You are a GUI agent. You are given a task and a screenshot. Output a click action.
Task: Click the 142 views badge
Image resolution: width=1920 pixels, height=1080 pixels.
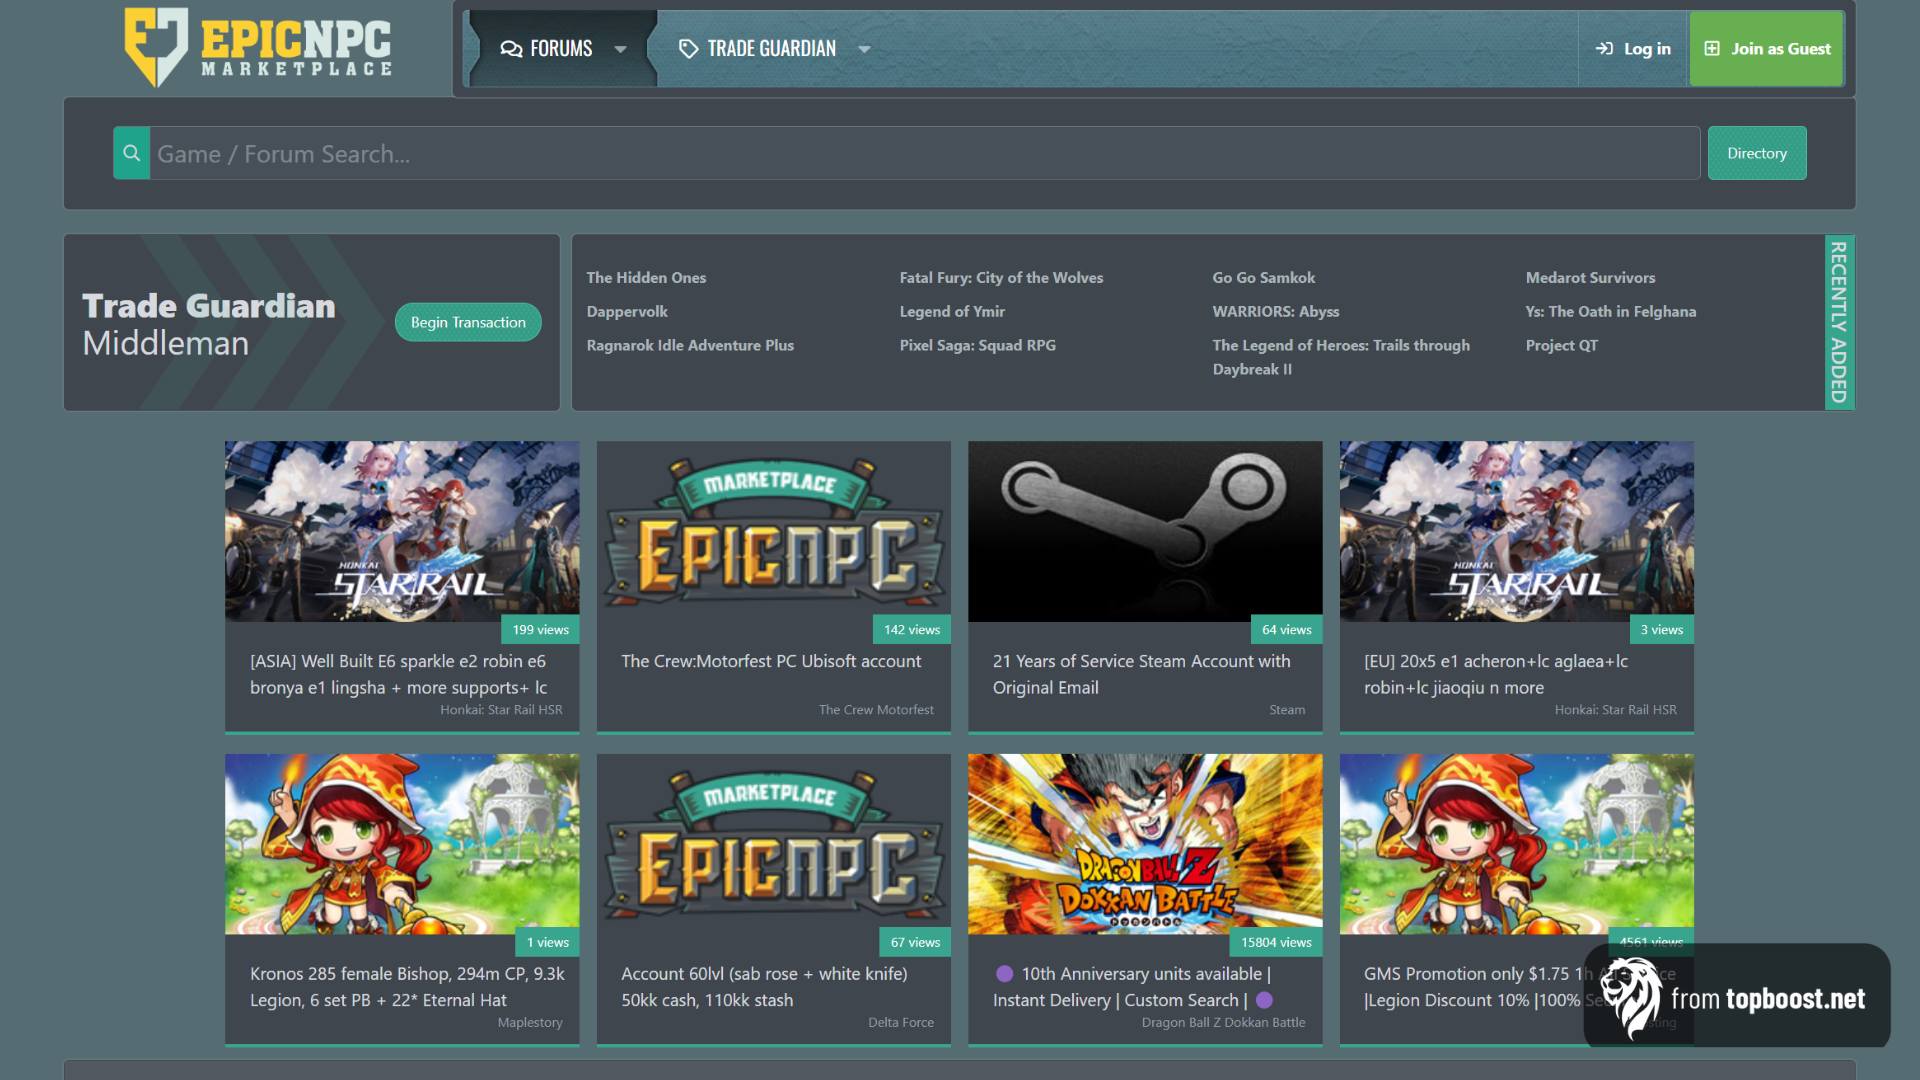[912, 630]
